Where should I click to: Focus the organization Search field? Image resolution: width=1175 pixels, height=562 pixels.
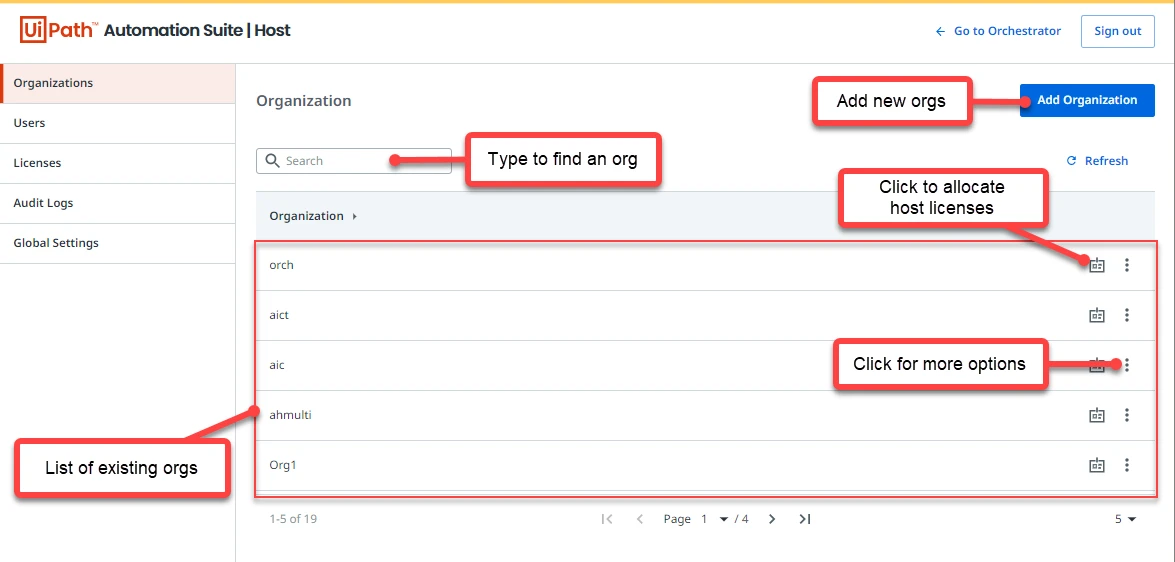(354, 160)
